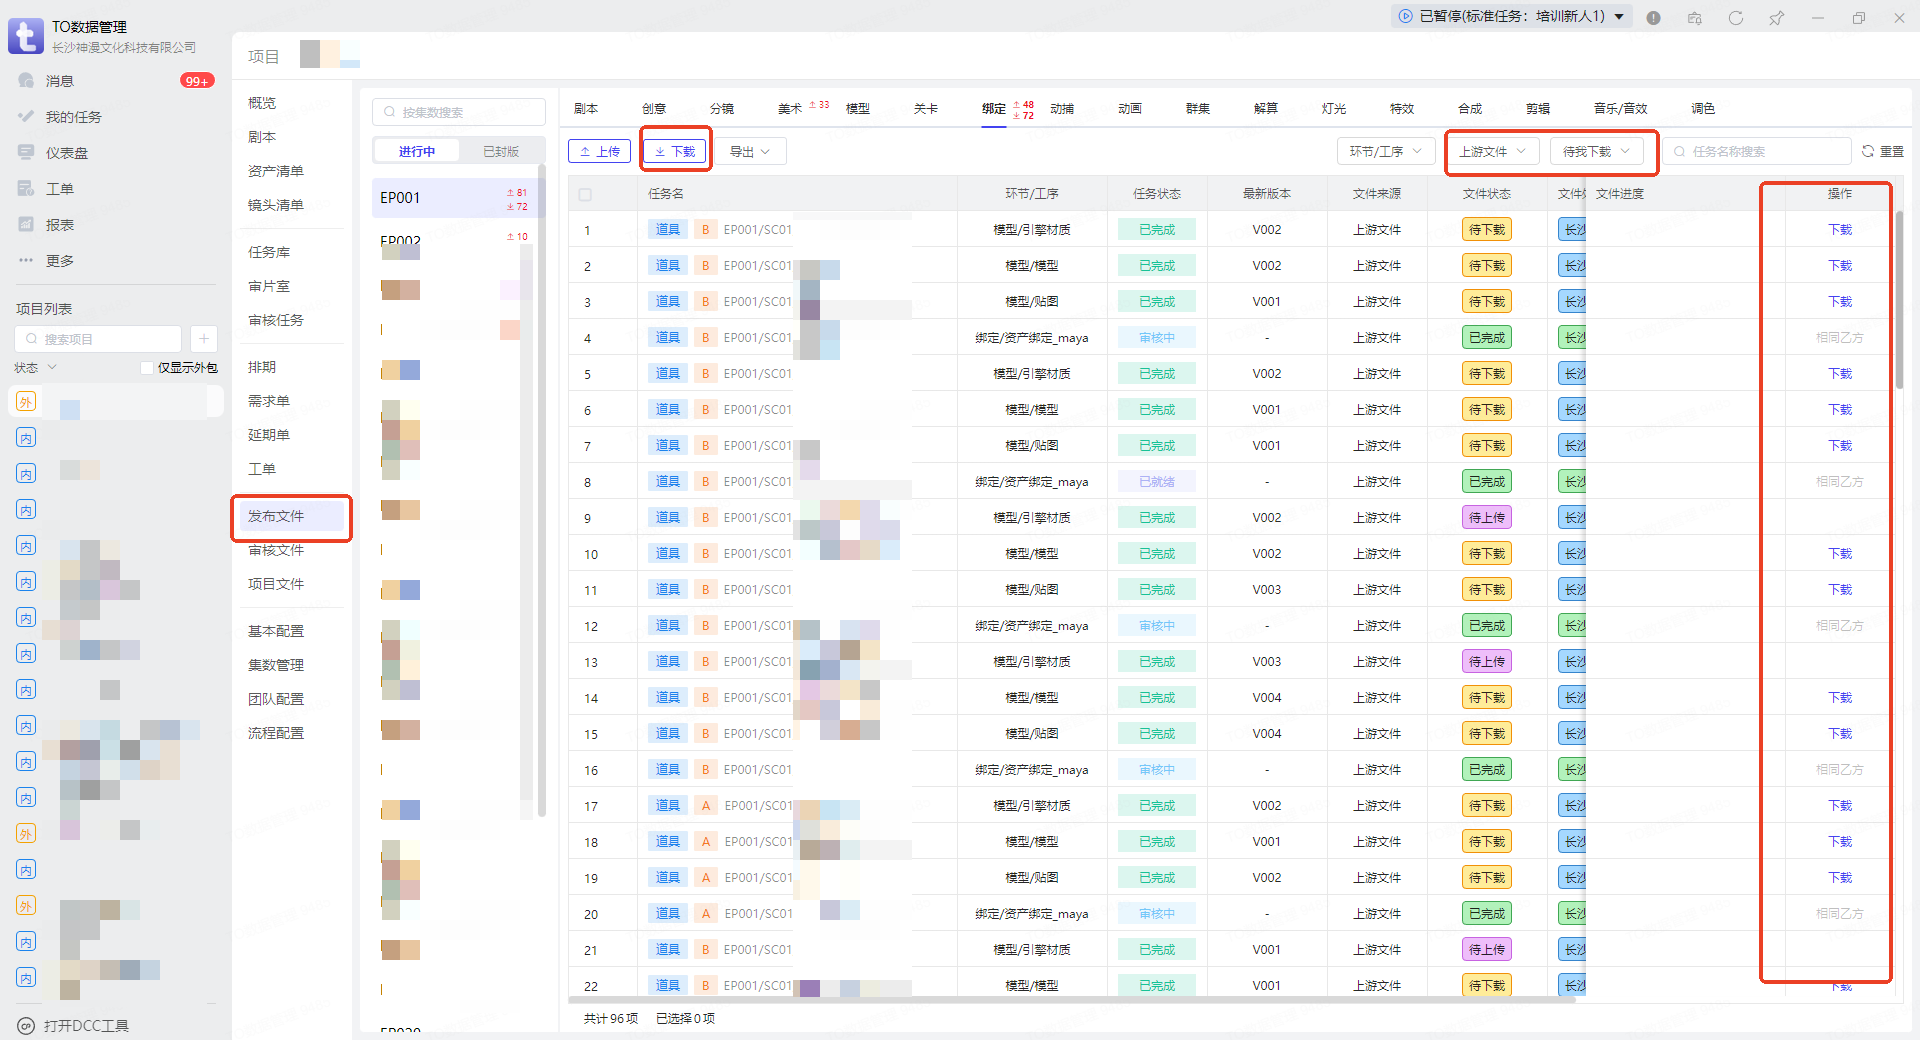
Task: Click the 上传 upload button
Action: (599, 152)
